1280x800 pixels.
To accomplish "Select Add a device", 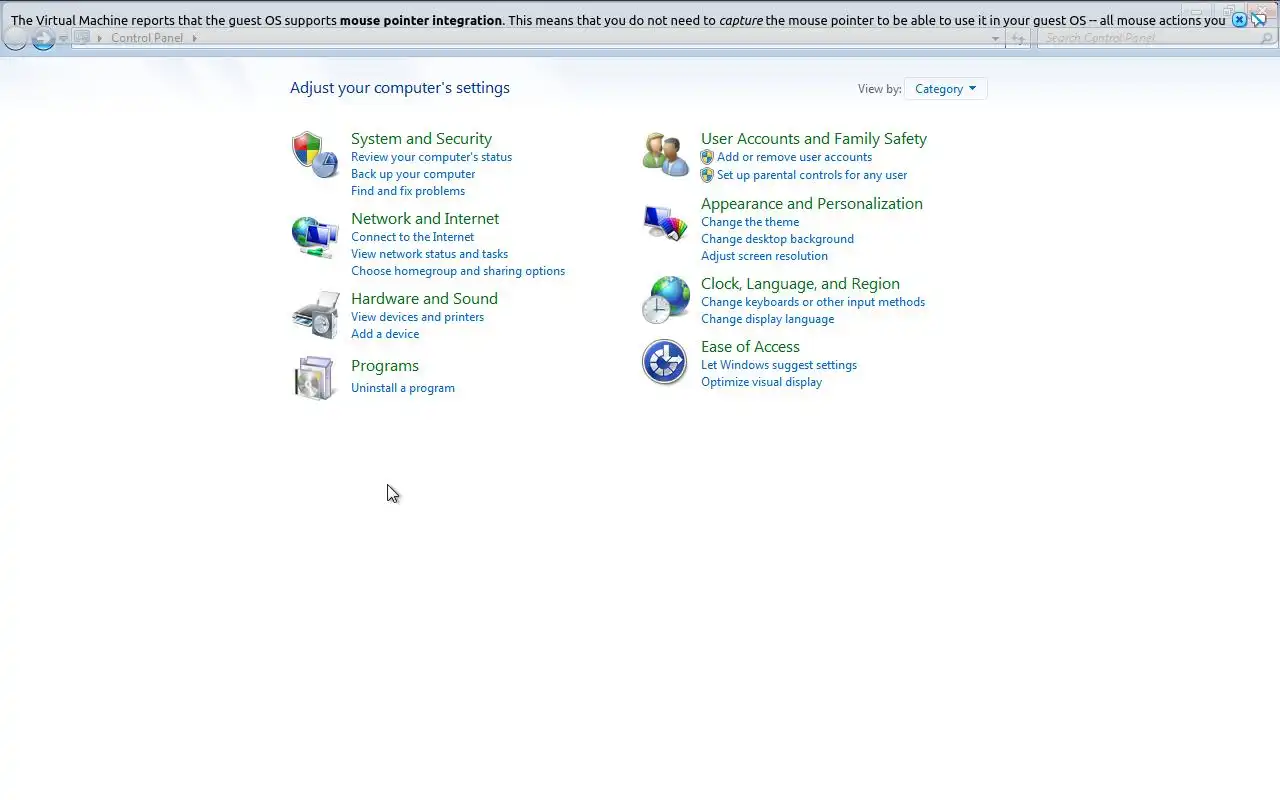I will [385, 334].
